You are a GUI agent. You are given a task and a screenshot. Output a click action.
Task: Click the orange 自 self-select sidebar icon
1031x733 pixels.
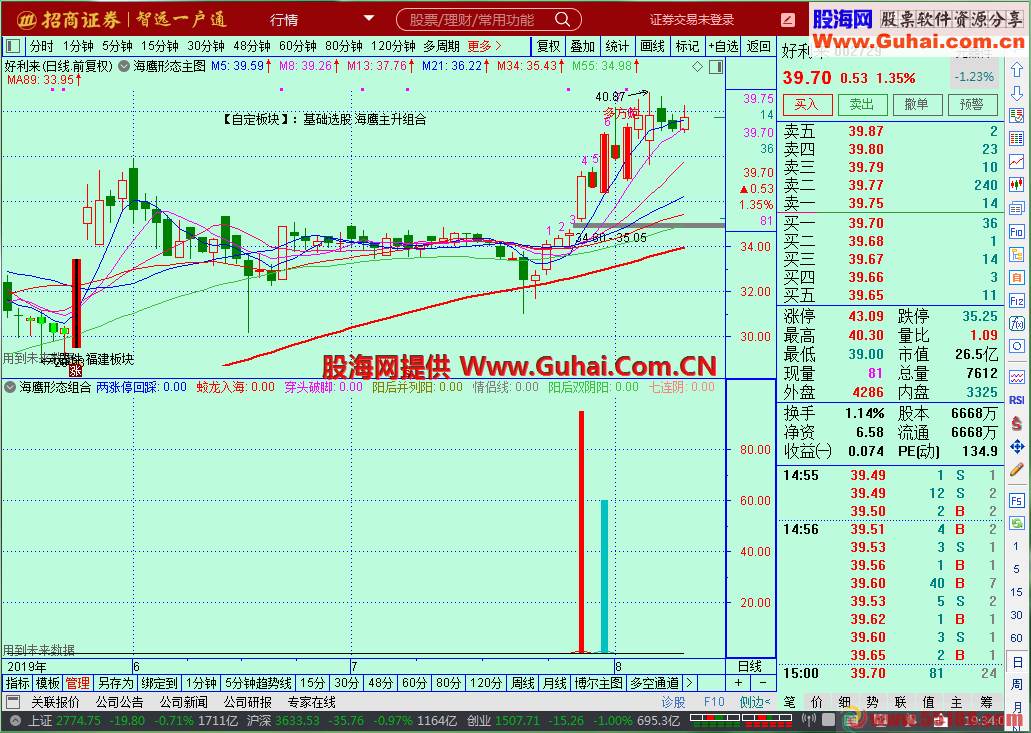click(1017, 277)
